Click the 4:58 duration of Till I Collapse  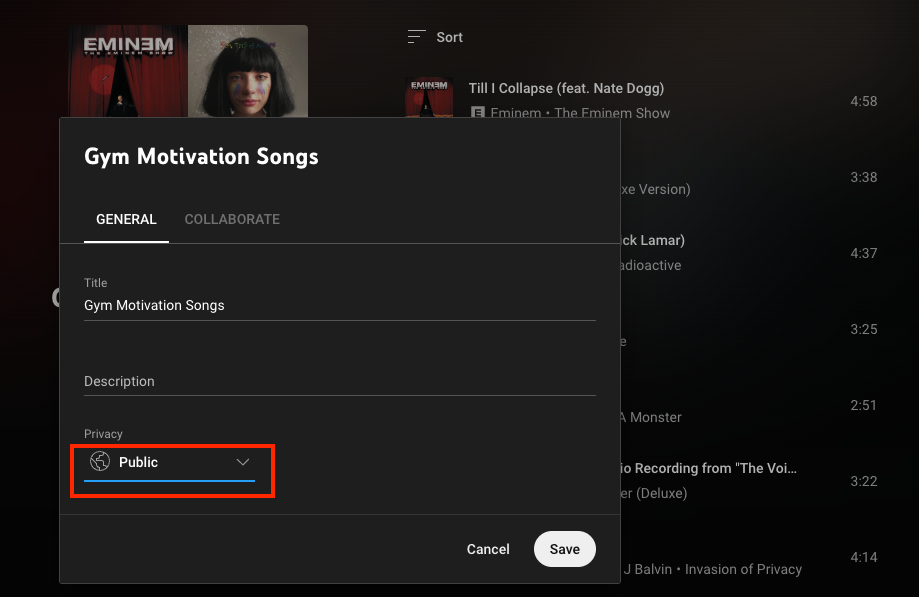point(862,101)
